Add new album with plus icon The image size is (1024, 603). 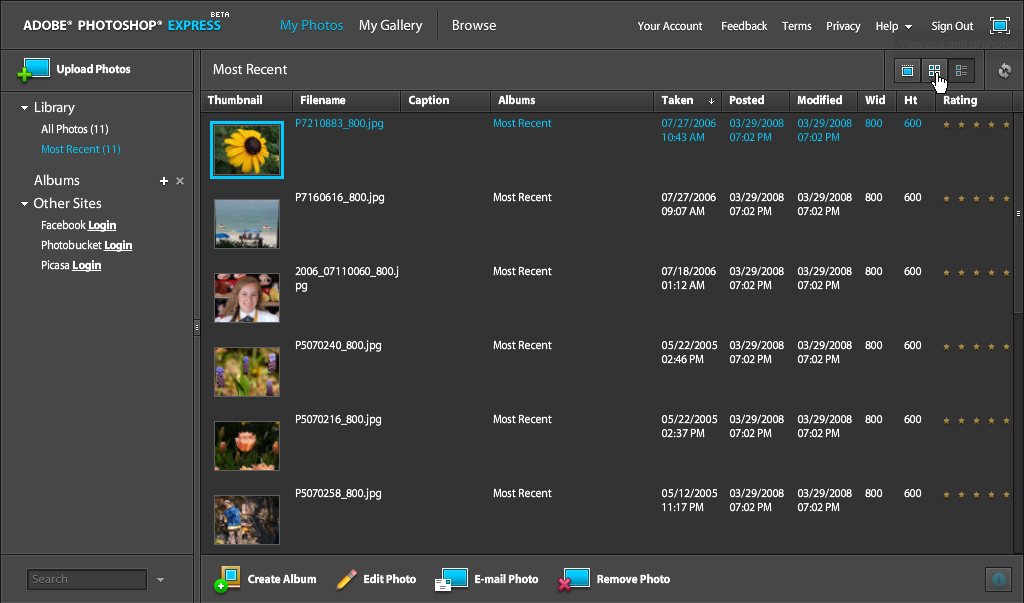pyautogui.click(x=164, y=181)
